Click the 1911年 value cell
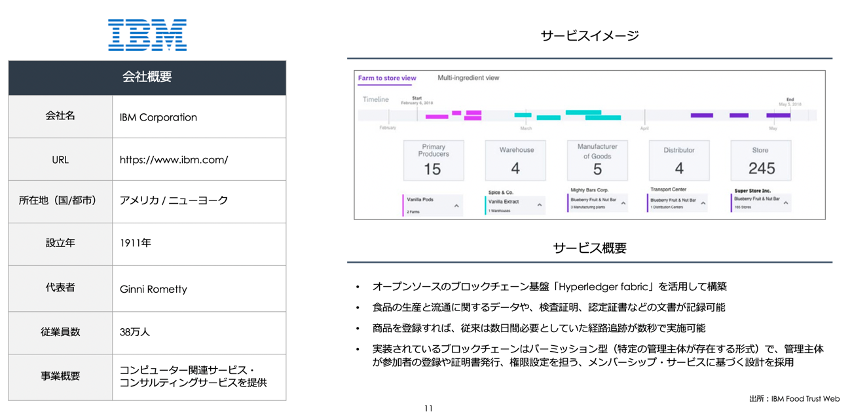850x414 pixels. (199, 243)
